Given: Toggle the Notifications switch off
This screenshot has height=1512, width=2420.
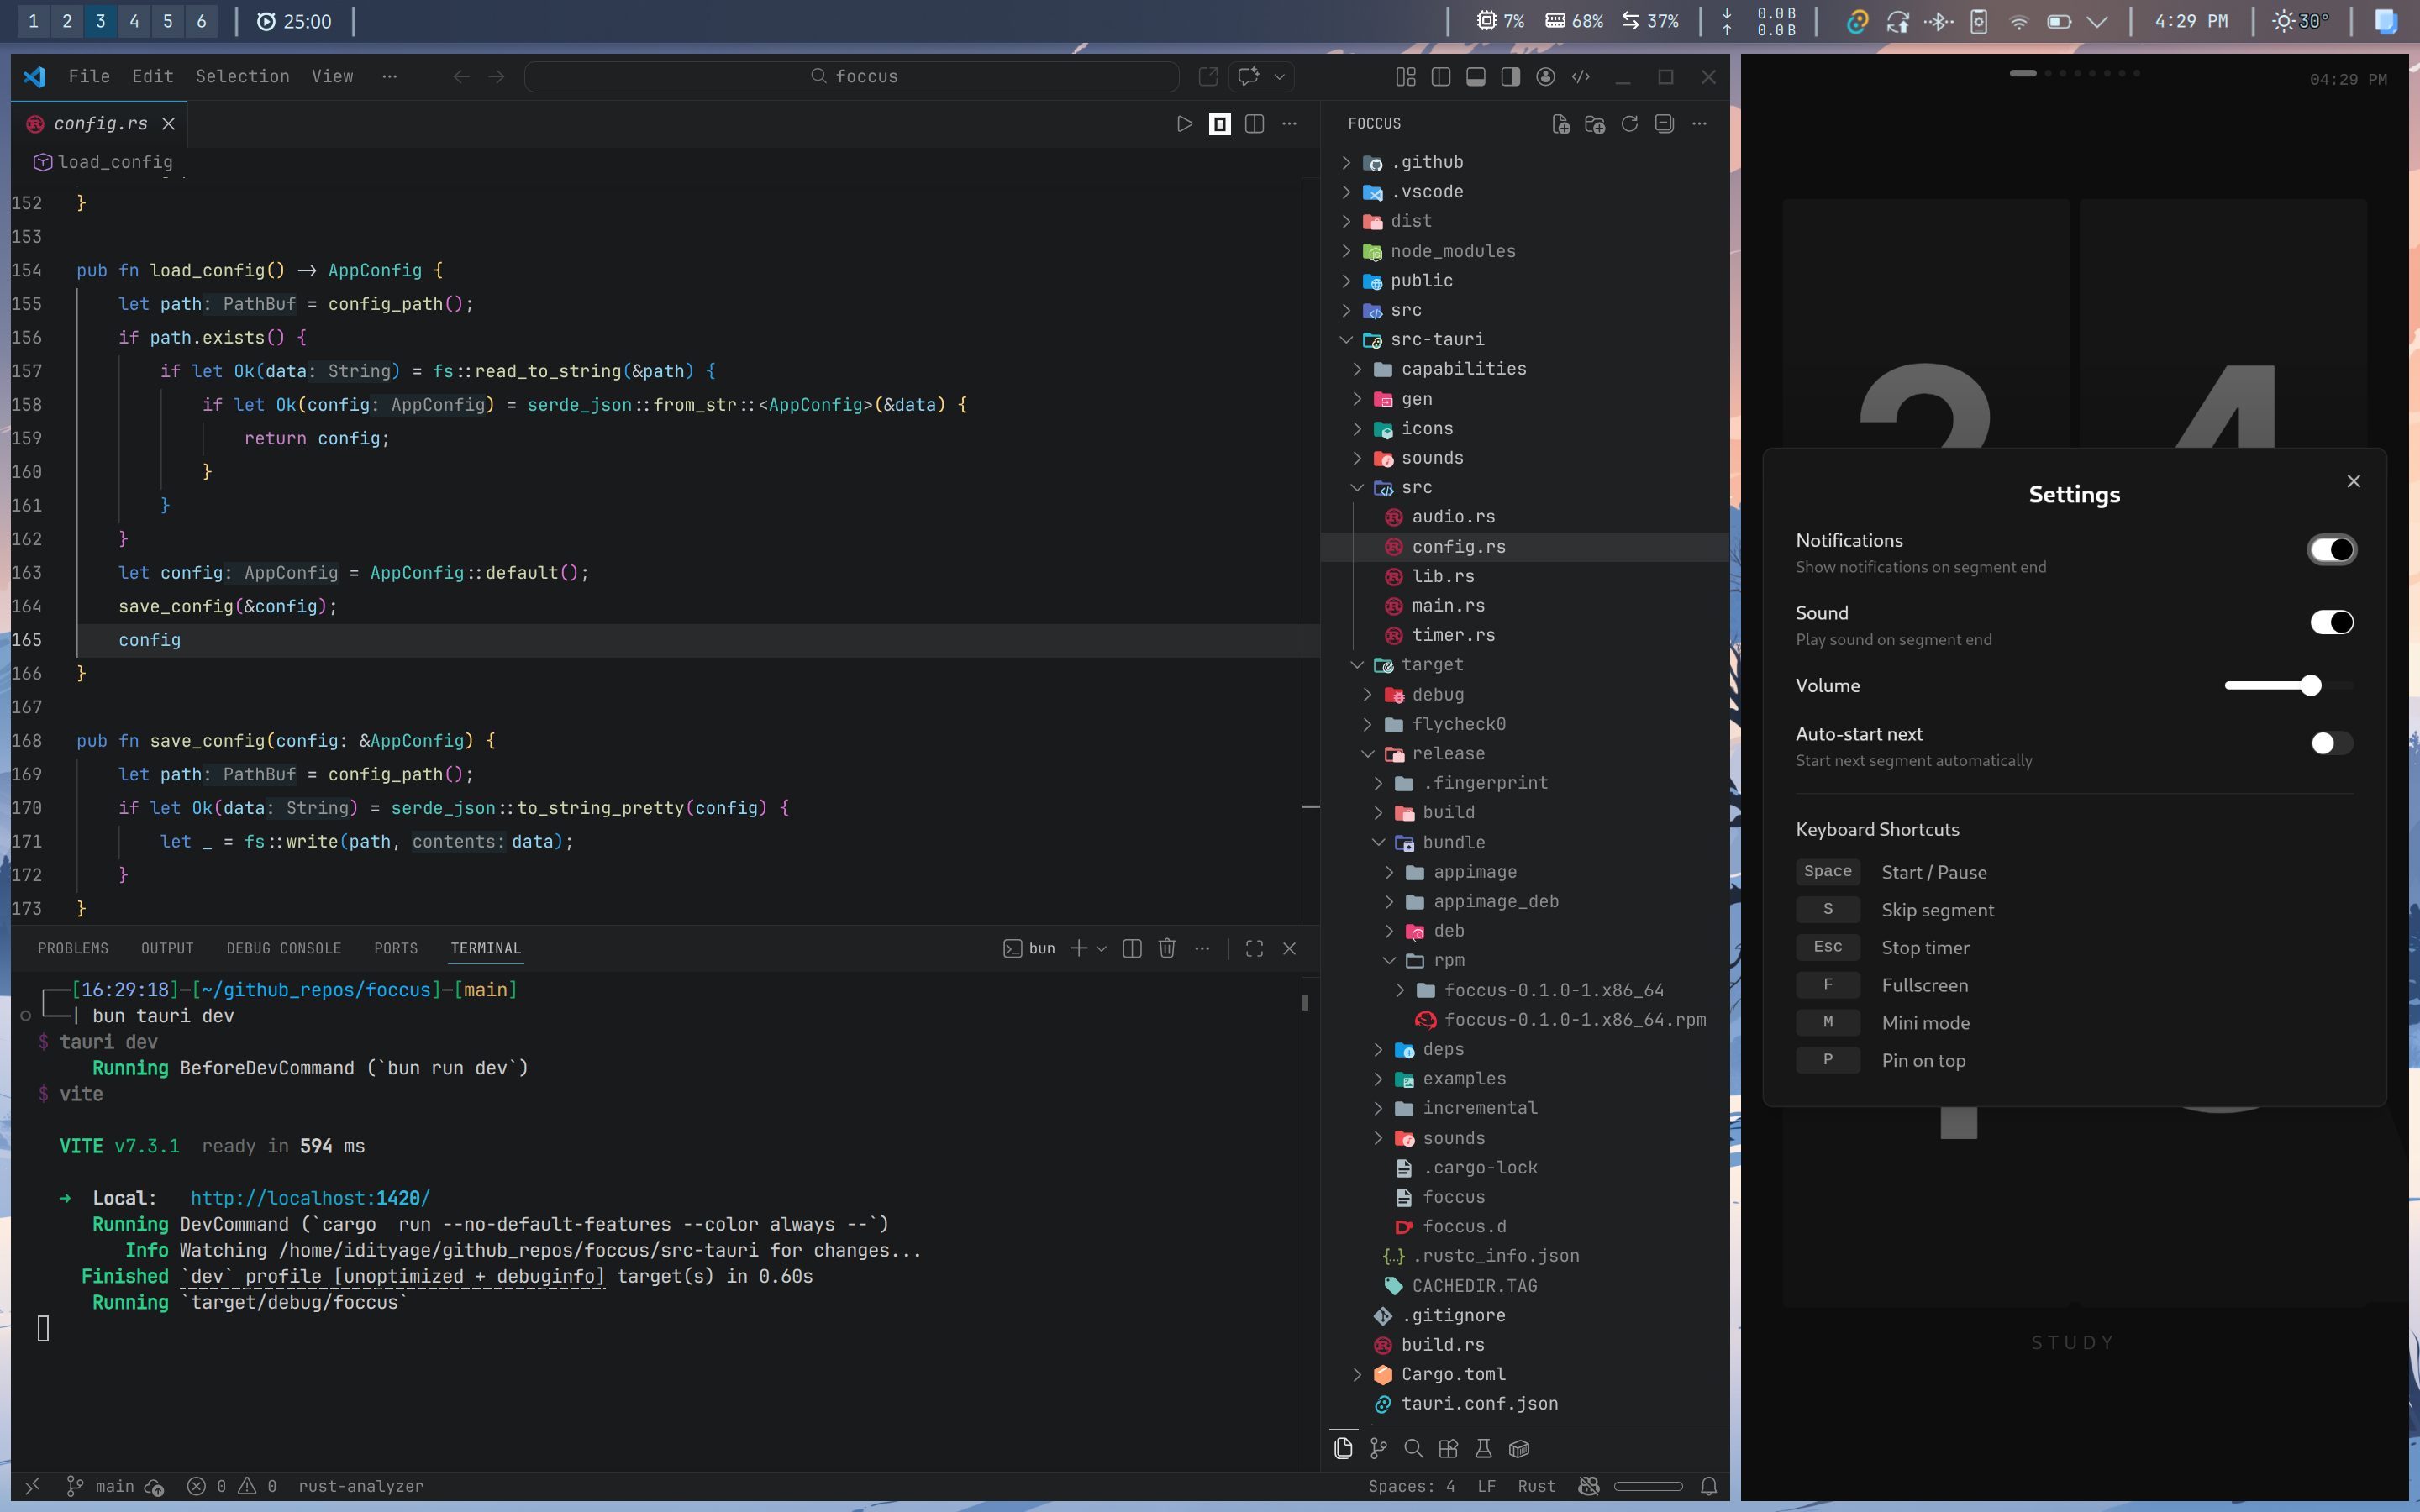Looking at the screenshot, I should pos(2331,550).
